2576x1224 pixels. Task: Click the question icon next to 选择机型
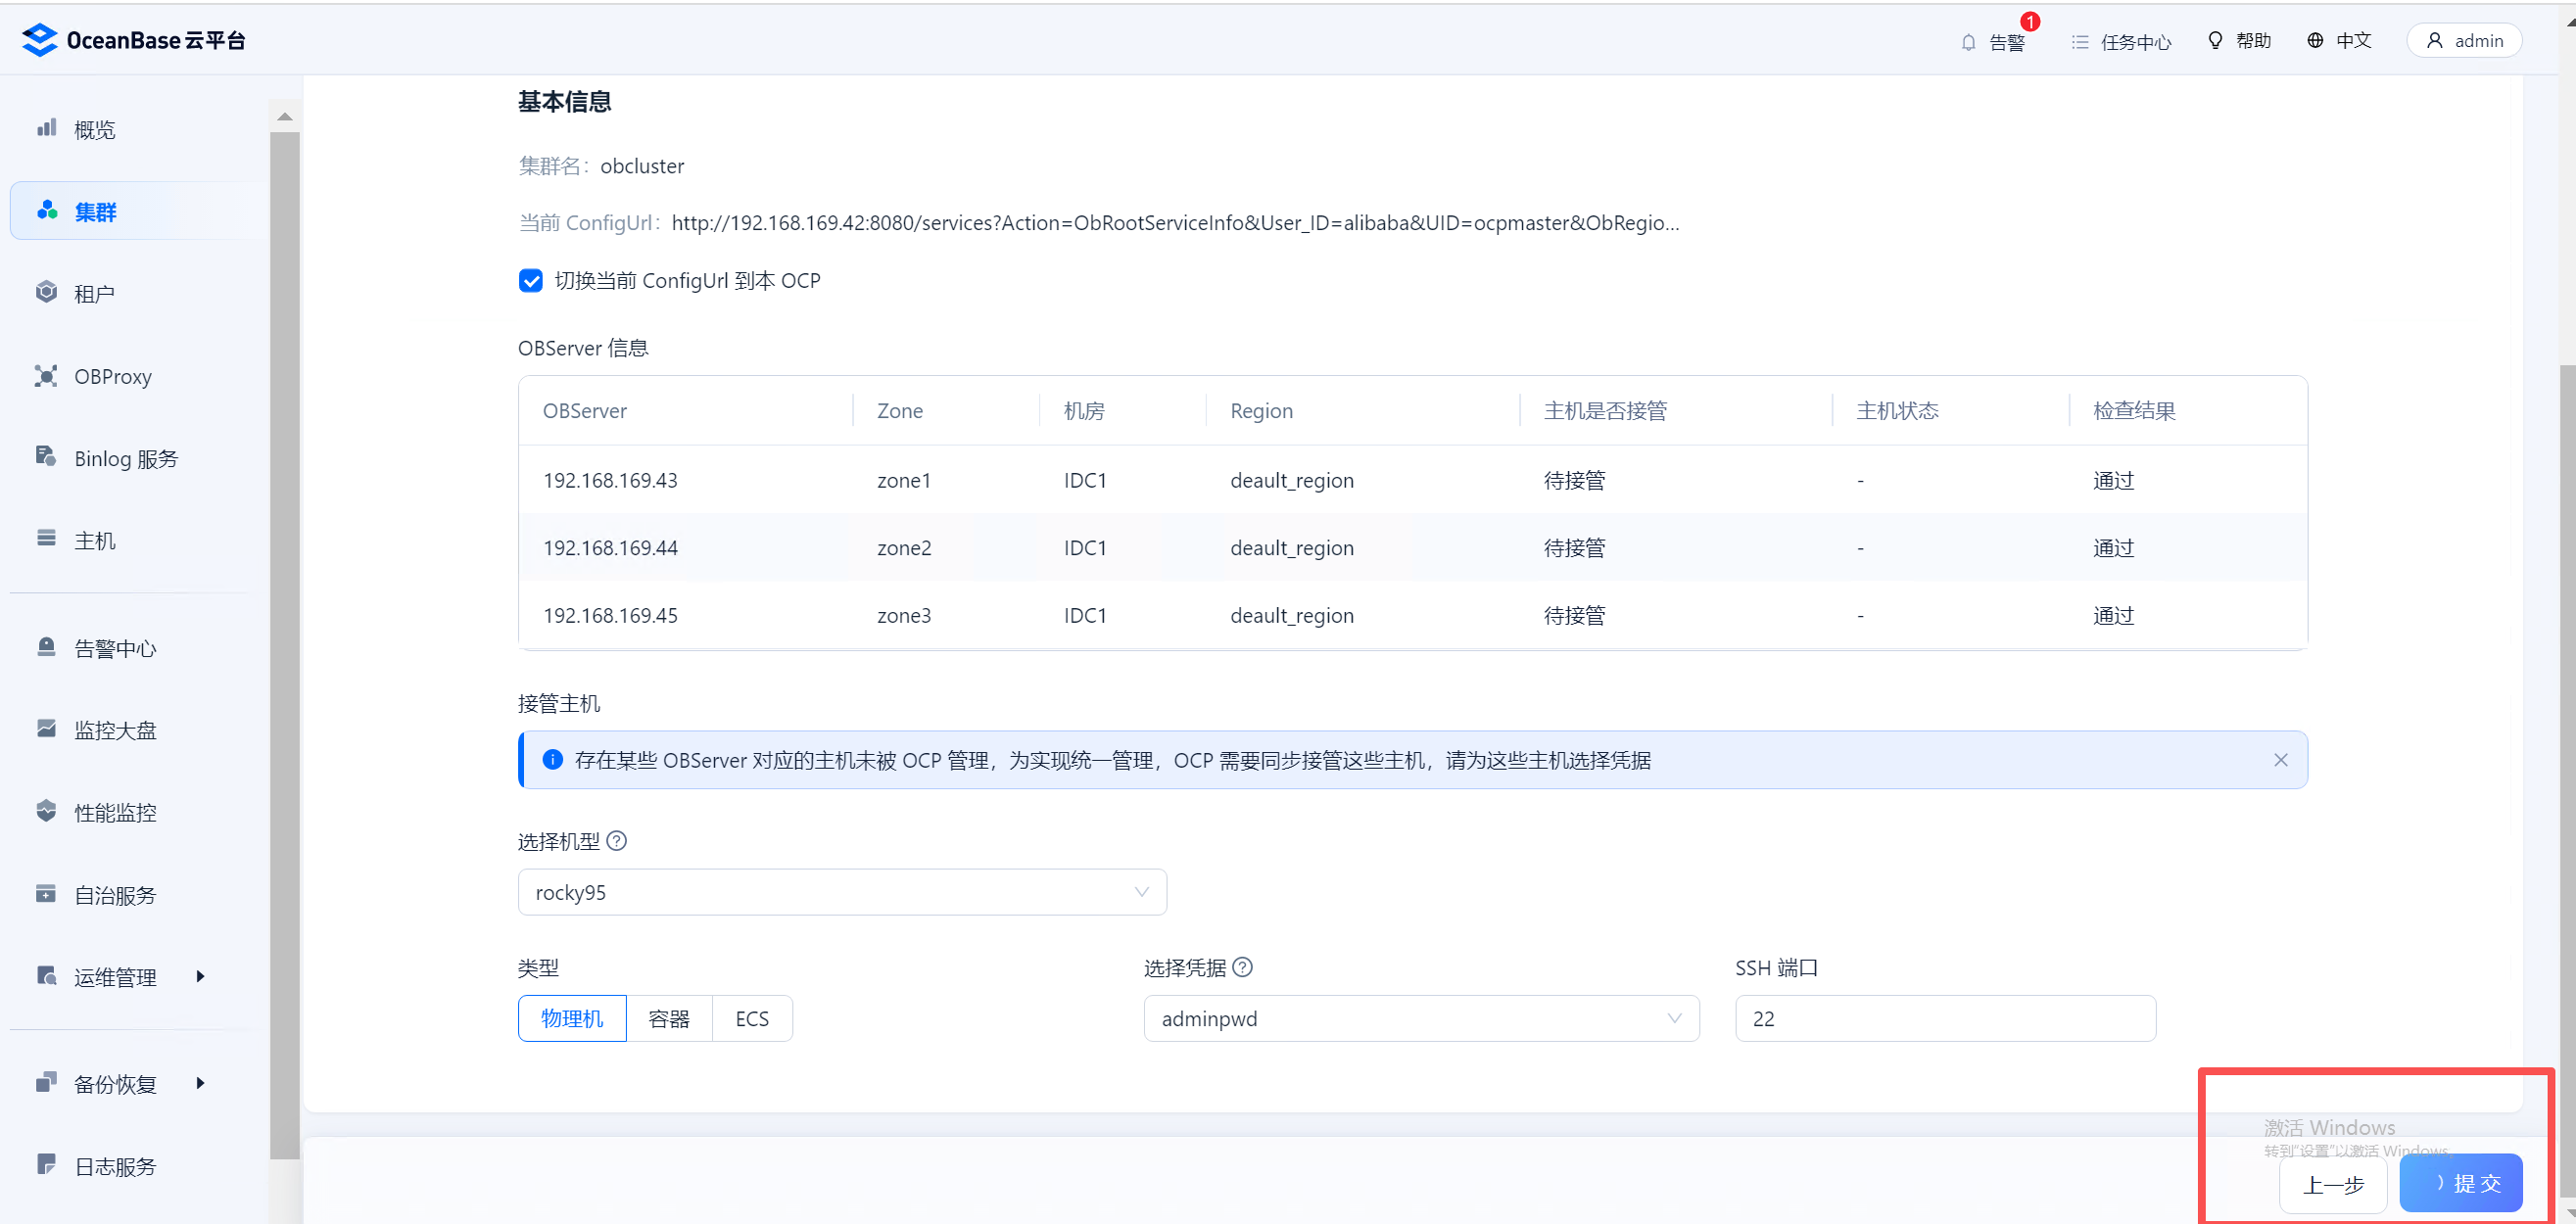(617, 841)
